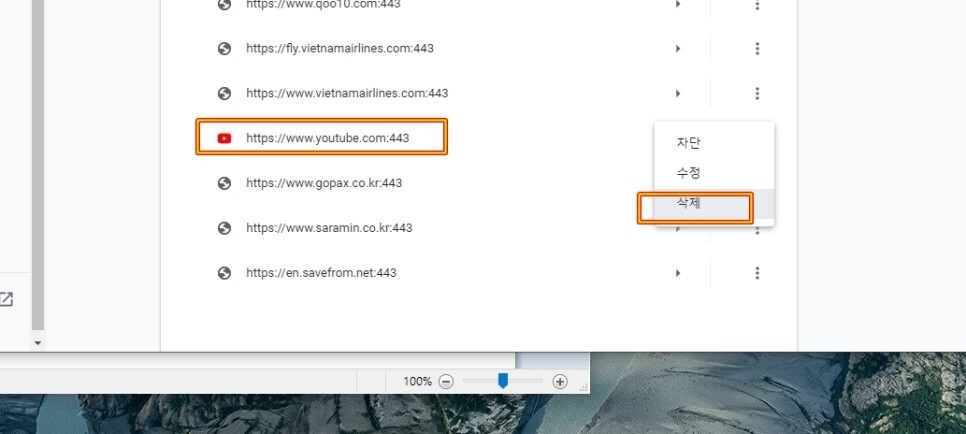966x434 pixels.
Task: Select 삭제 in the context menu
Action: click(x=713, y=203)
